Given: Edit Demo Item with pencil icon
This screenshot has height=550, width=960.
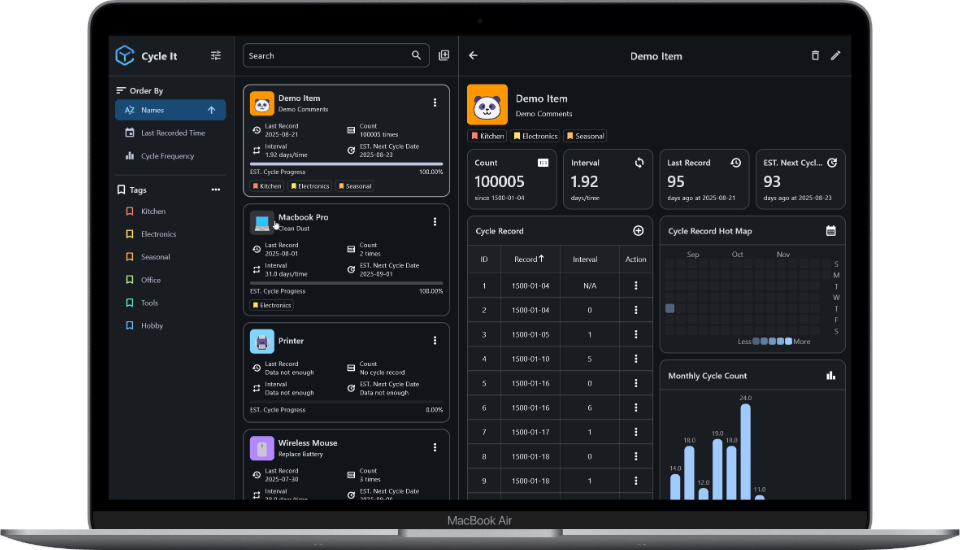Looking at the screenshot, I should (x=836, y=56).
